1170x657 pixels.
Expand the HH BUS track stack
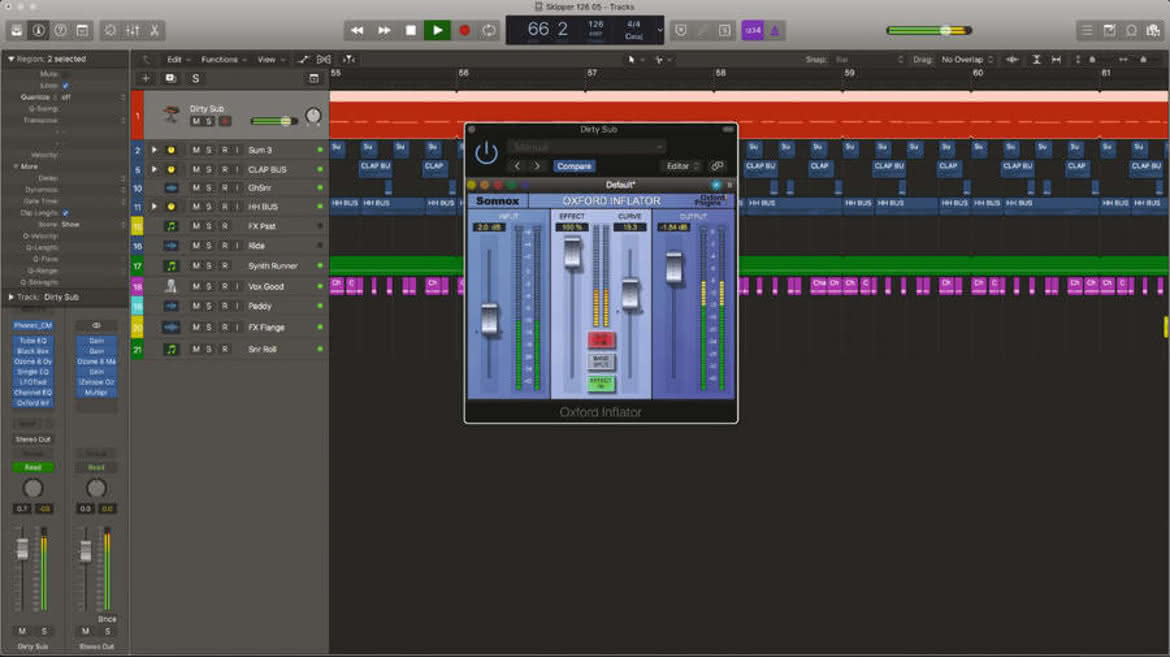(x=154, y=206)
